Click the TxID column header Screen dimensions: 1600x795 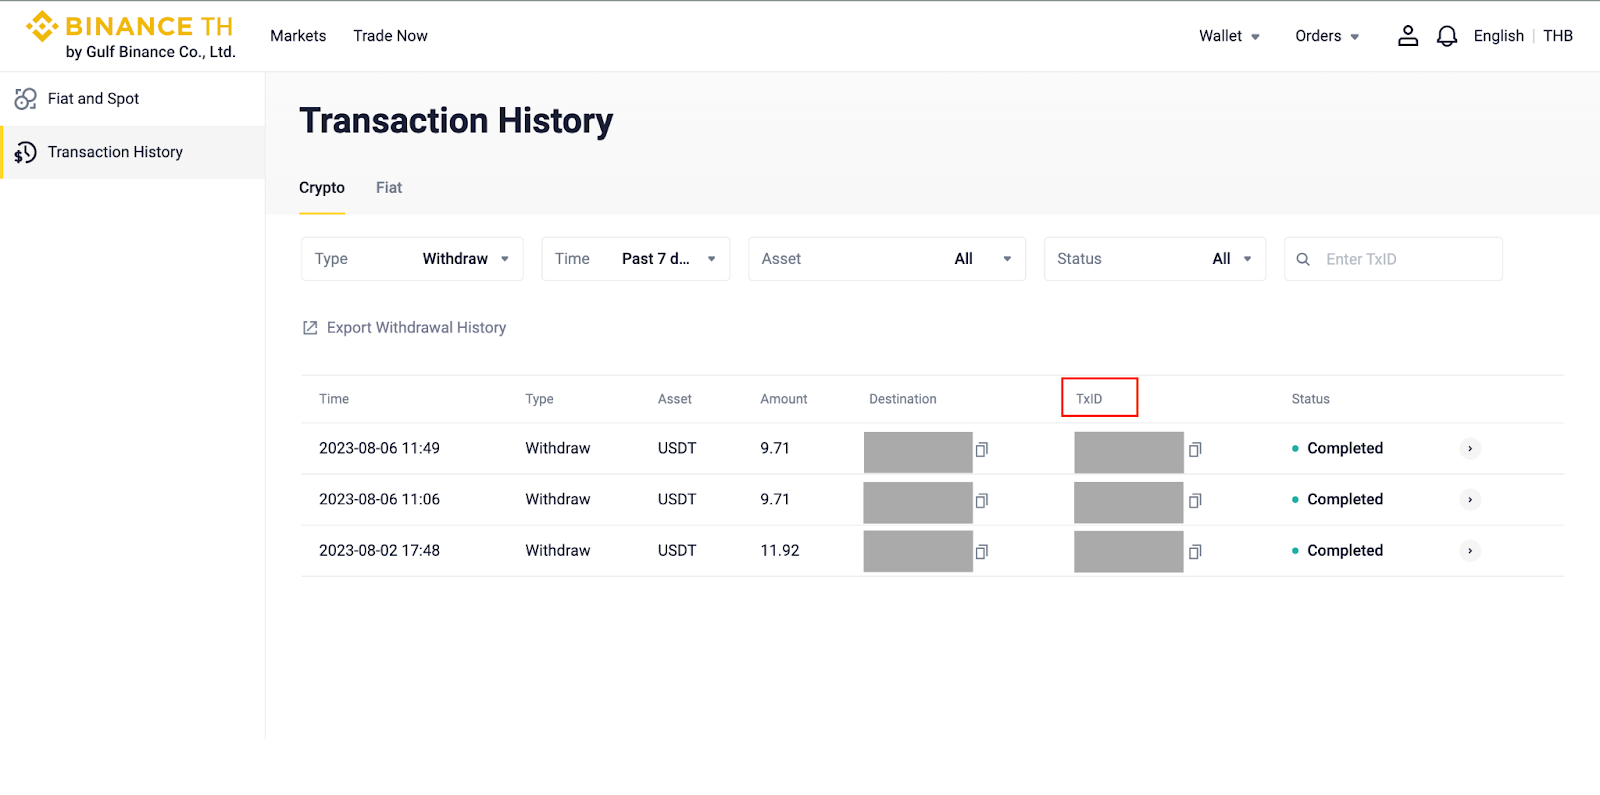click(x=1089, y=399)
